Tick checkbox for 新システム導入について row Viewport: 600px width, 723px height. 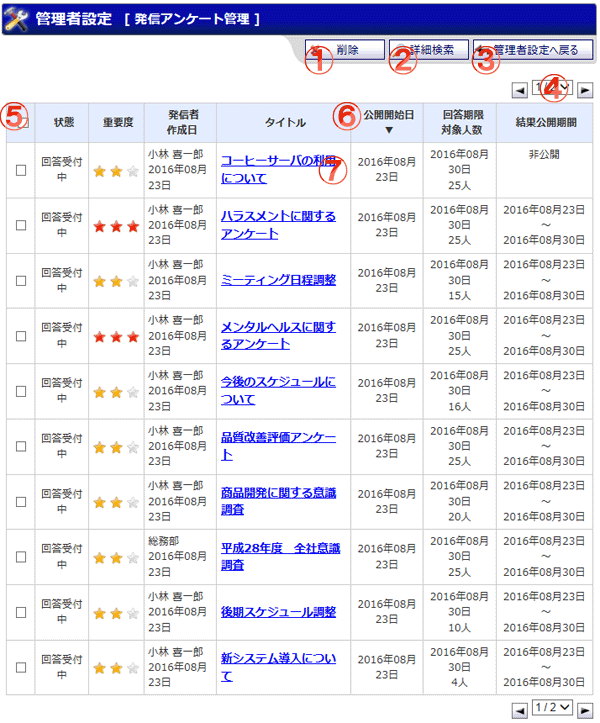(21, 667)
